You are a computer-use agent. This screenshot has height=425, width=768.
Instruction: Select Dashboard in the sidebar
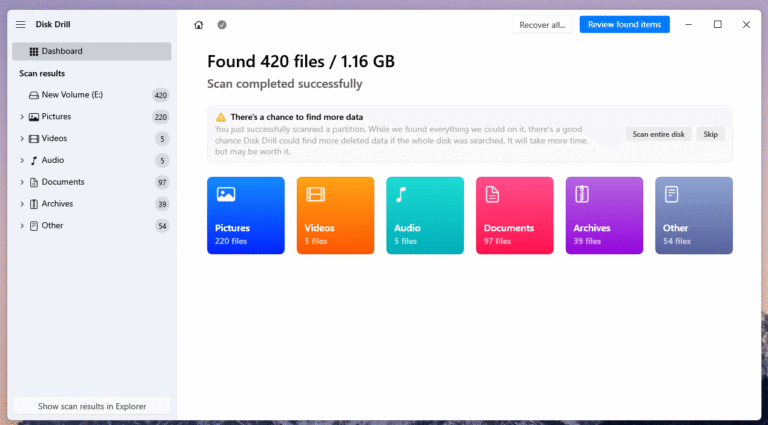click(92, 51)
